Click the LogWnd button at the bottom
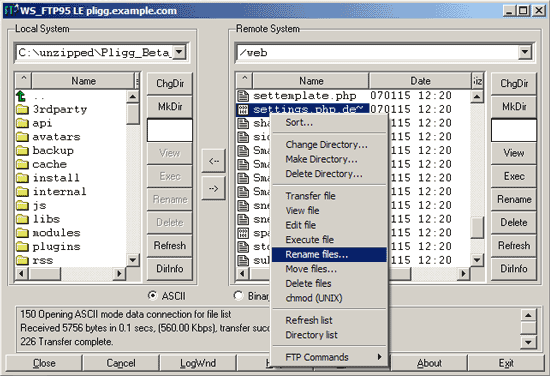Viewport: 550px width, 376px height. pos(198,363)
